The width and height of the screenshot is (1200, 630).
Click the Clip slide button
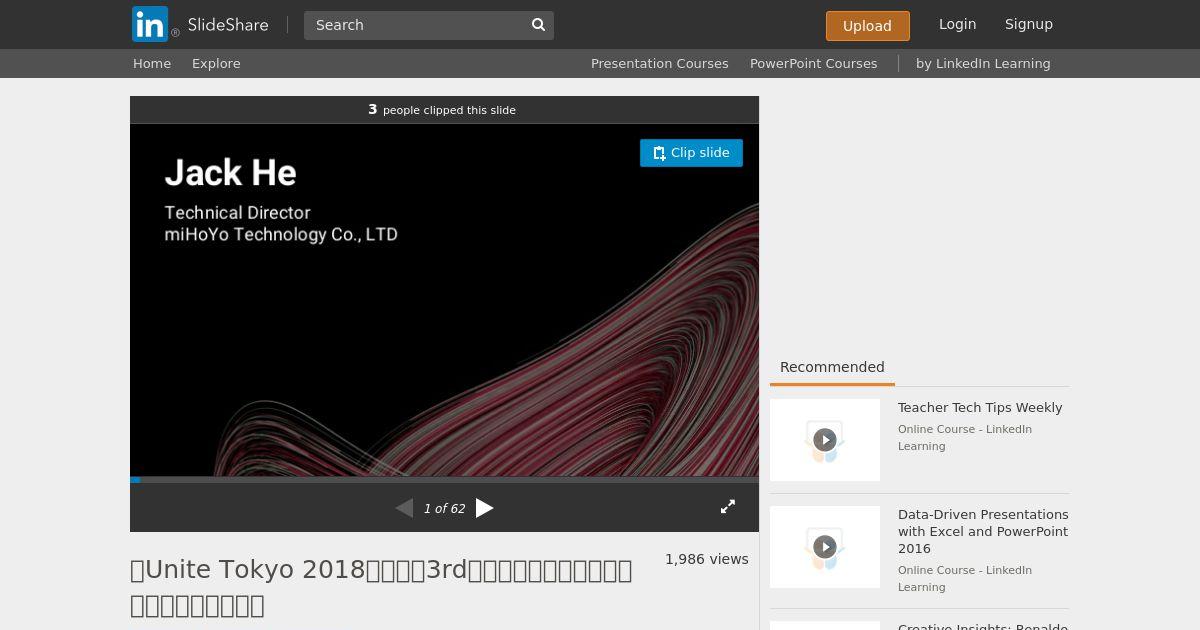click(x=691, y=153)
